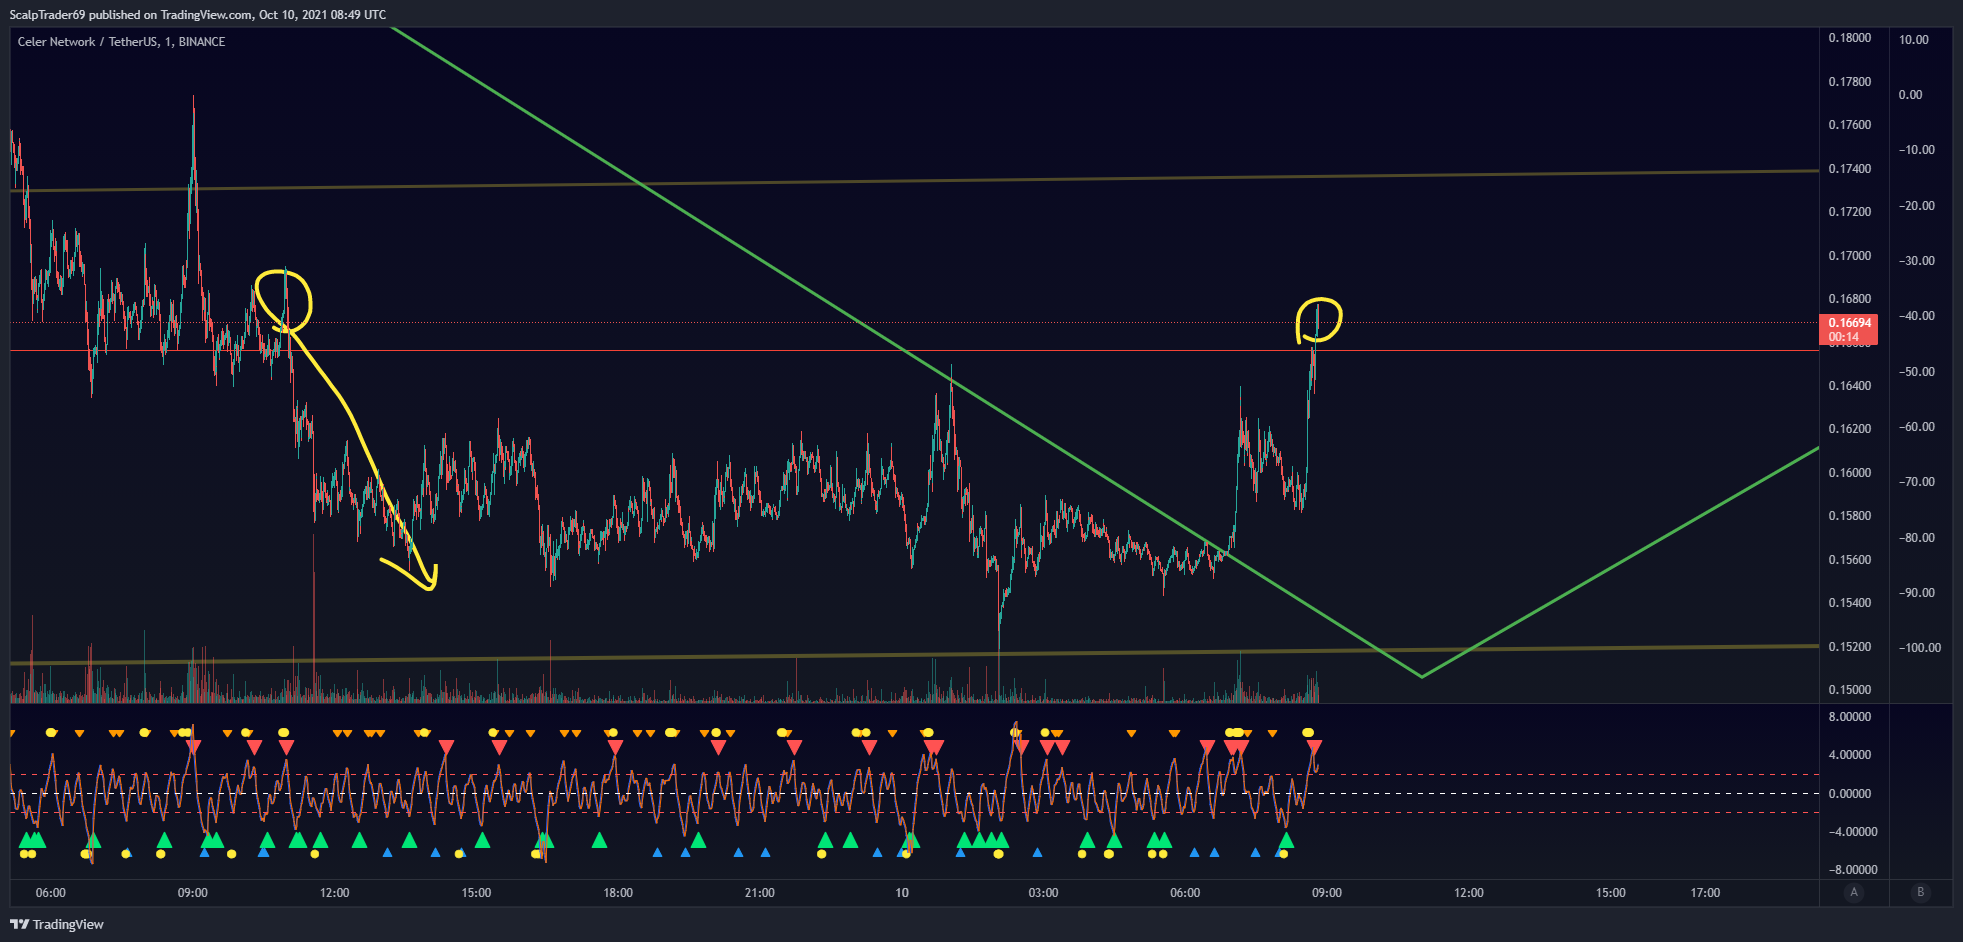The height and width of the screenshot is (942, 1963).
Task: Click the 0.16000 price axis label
Action: [x=1850, y=473]
